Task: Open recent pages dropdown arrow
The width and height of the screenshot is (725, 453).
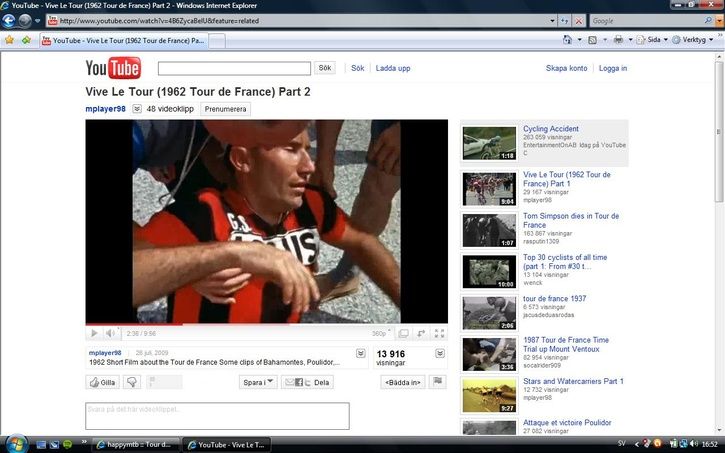Action: pyautogui.click(x=38, y=21)
